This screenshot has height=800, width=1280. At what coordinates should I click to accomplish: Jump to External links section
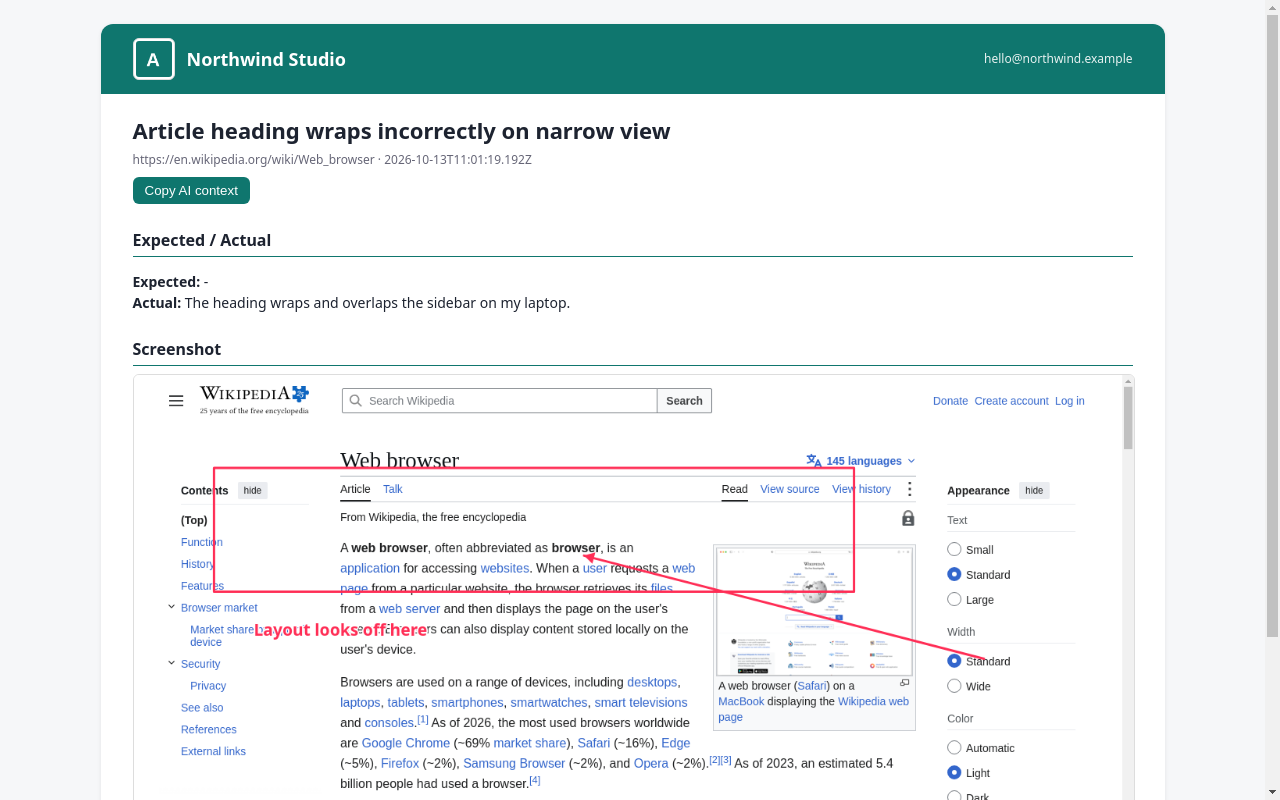tap(213, 752)
